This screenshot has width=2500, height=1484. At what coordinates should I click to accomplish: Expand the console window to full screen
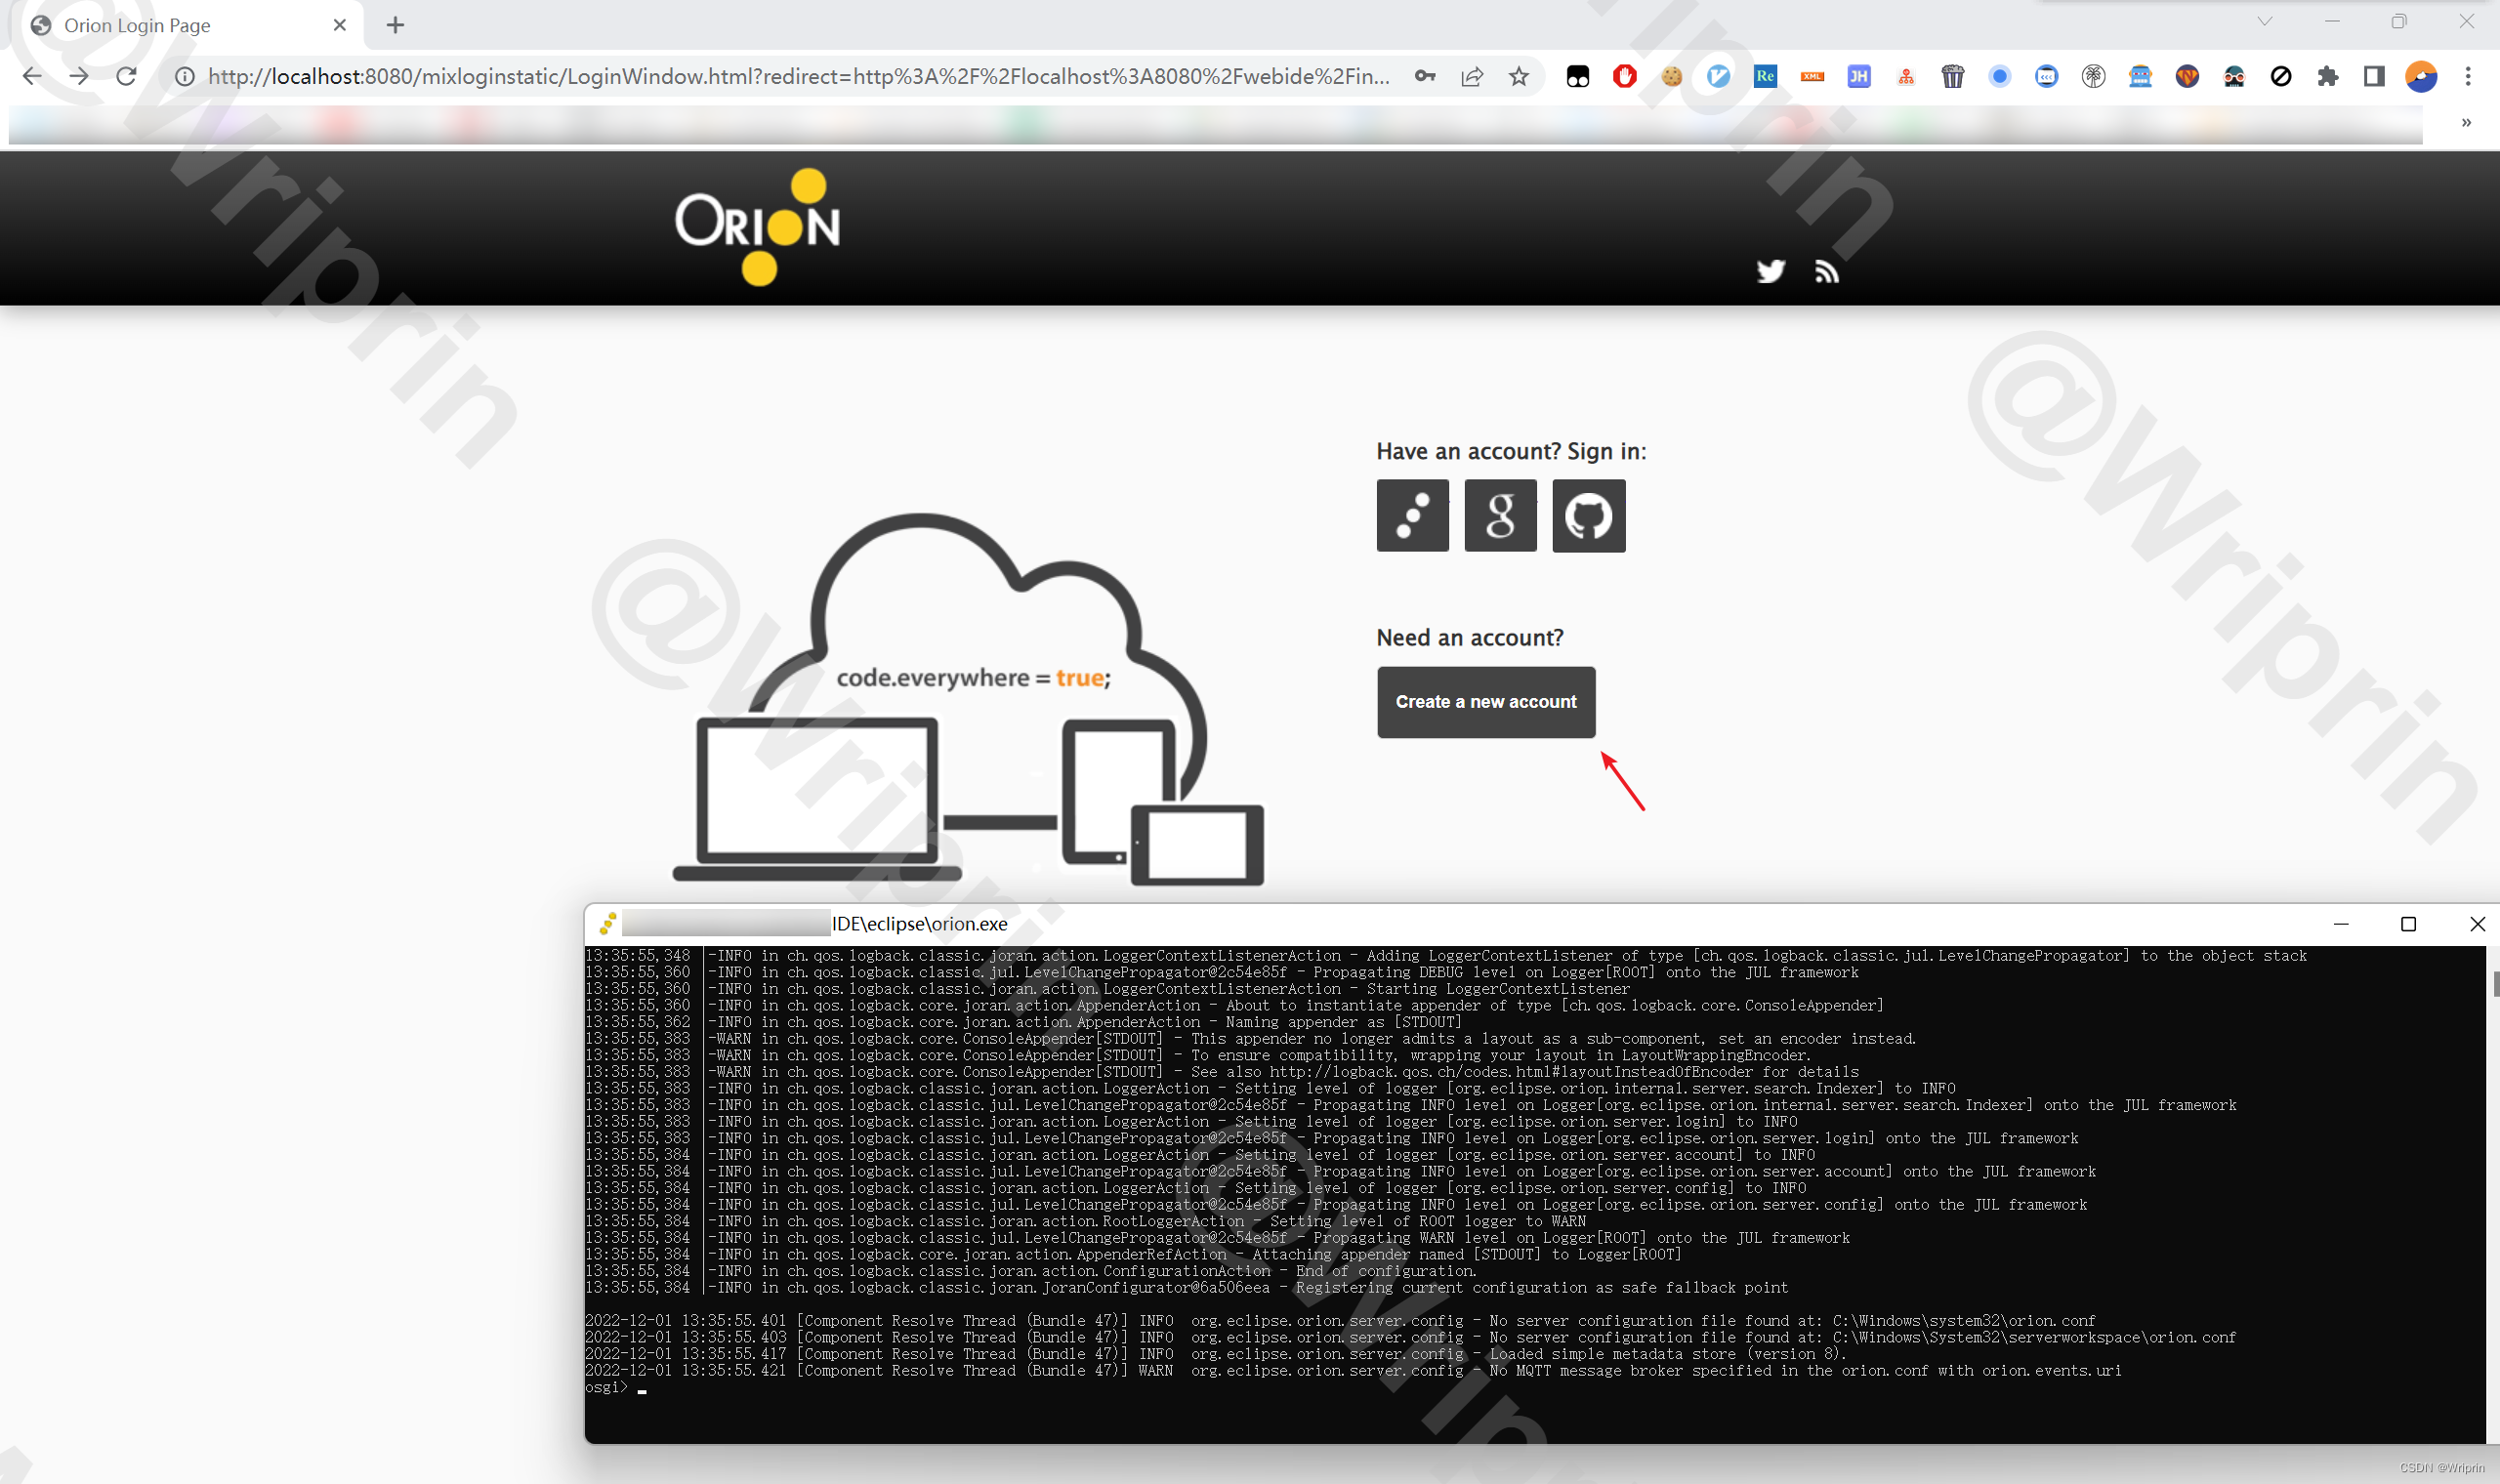2406,923
